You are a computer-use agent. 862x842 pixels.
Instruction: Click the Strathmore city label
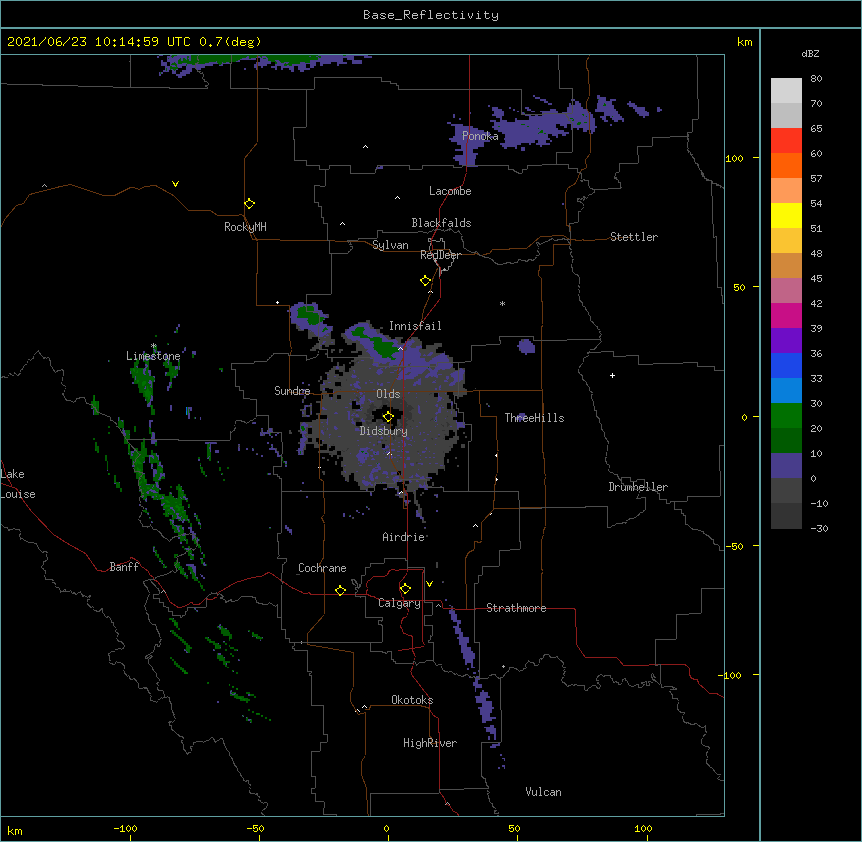(x=516, y=608)
